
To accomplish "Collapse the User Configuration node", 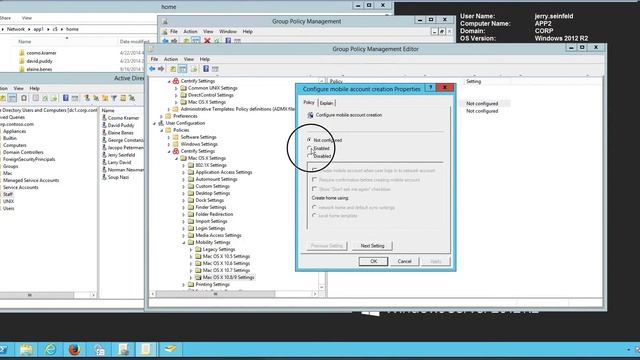I will point(155,123).
